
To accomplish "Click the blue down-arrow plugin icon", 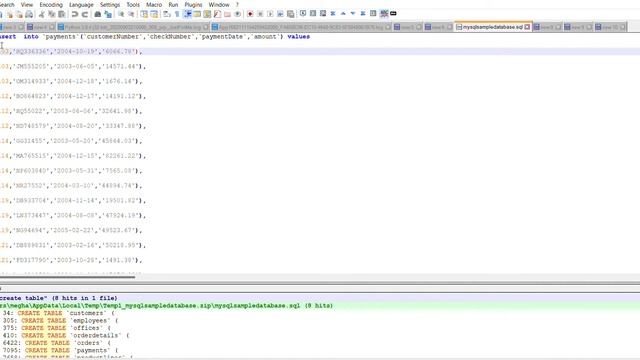I will 353,13.
